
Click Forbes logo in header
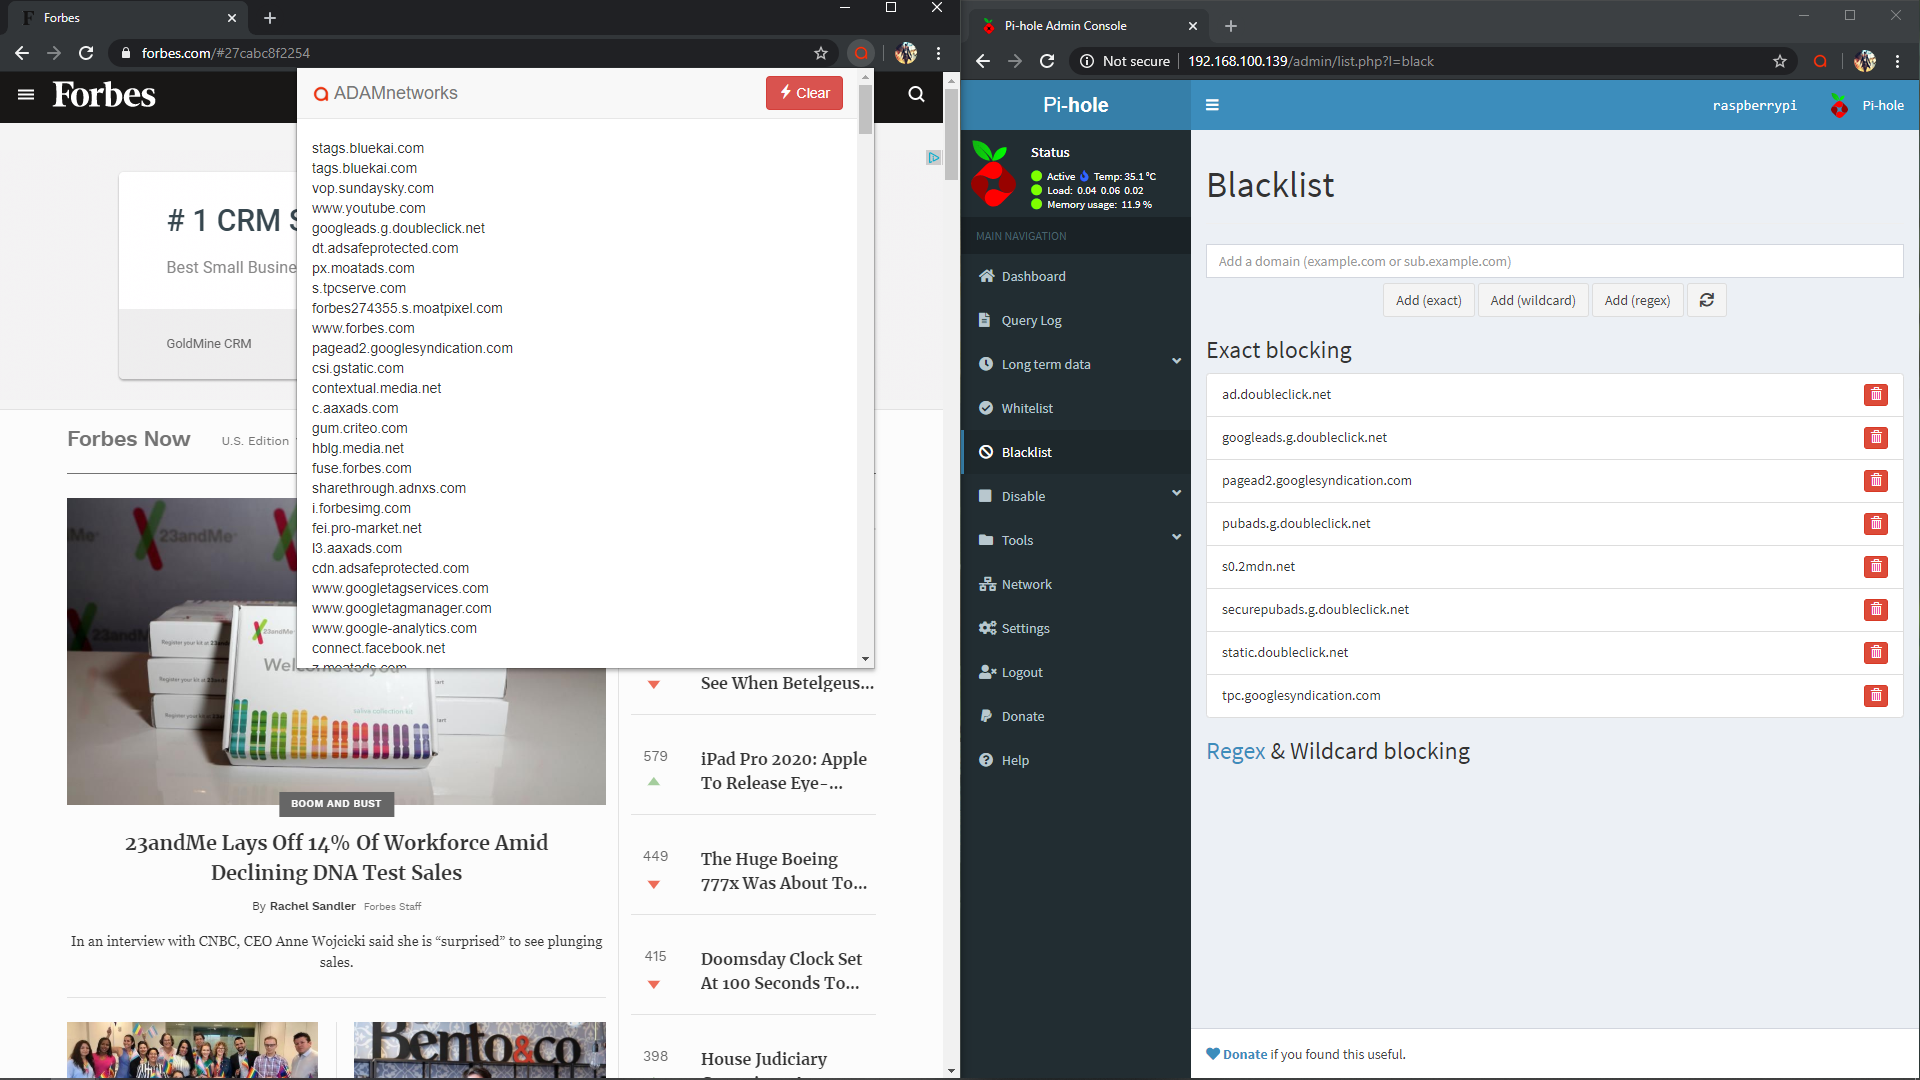click(x=104, y=95)
